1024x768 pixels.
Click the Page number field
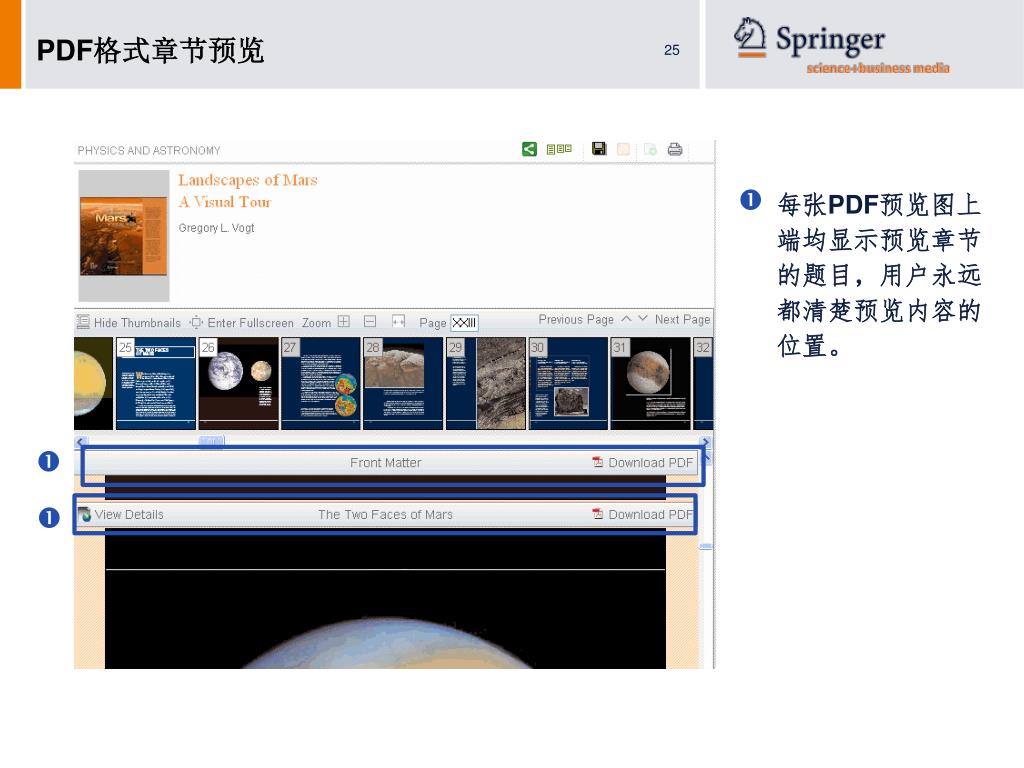pos(464,323)
